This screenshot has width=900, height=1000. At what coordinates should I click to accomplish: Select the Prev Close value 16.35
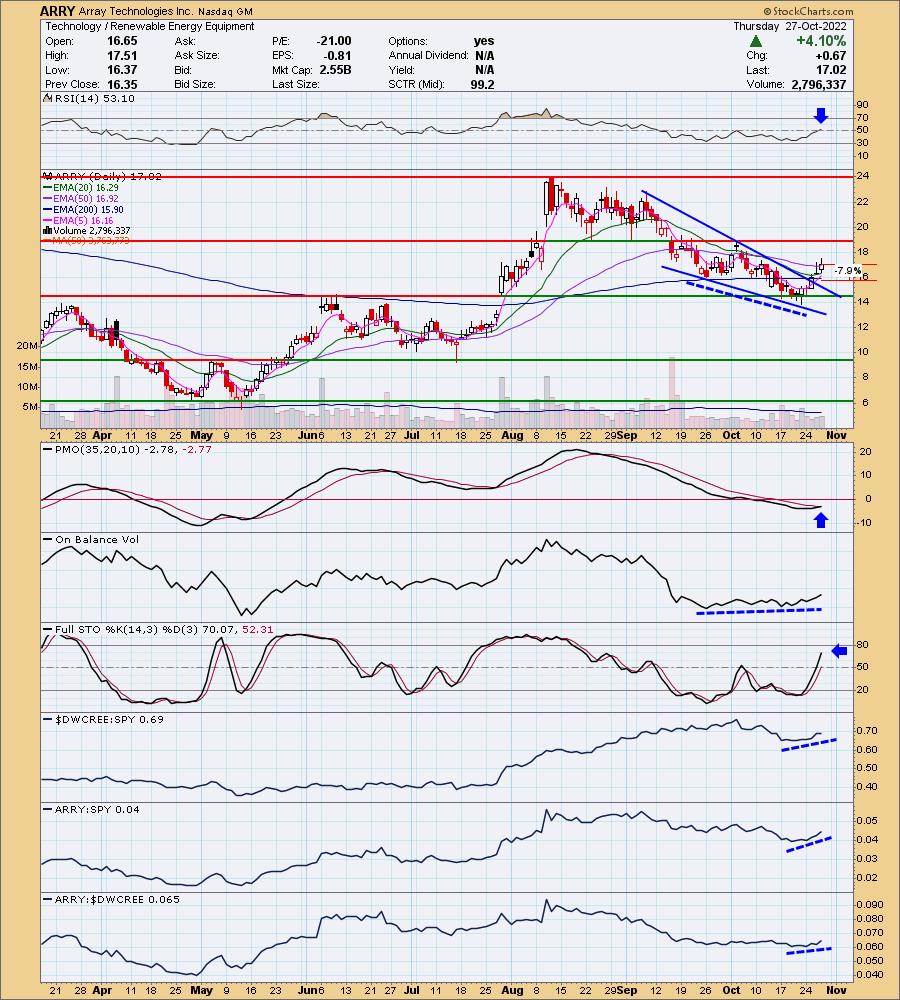[x=122, y=84]
